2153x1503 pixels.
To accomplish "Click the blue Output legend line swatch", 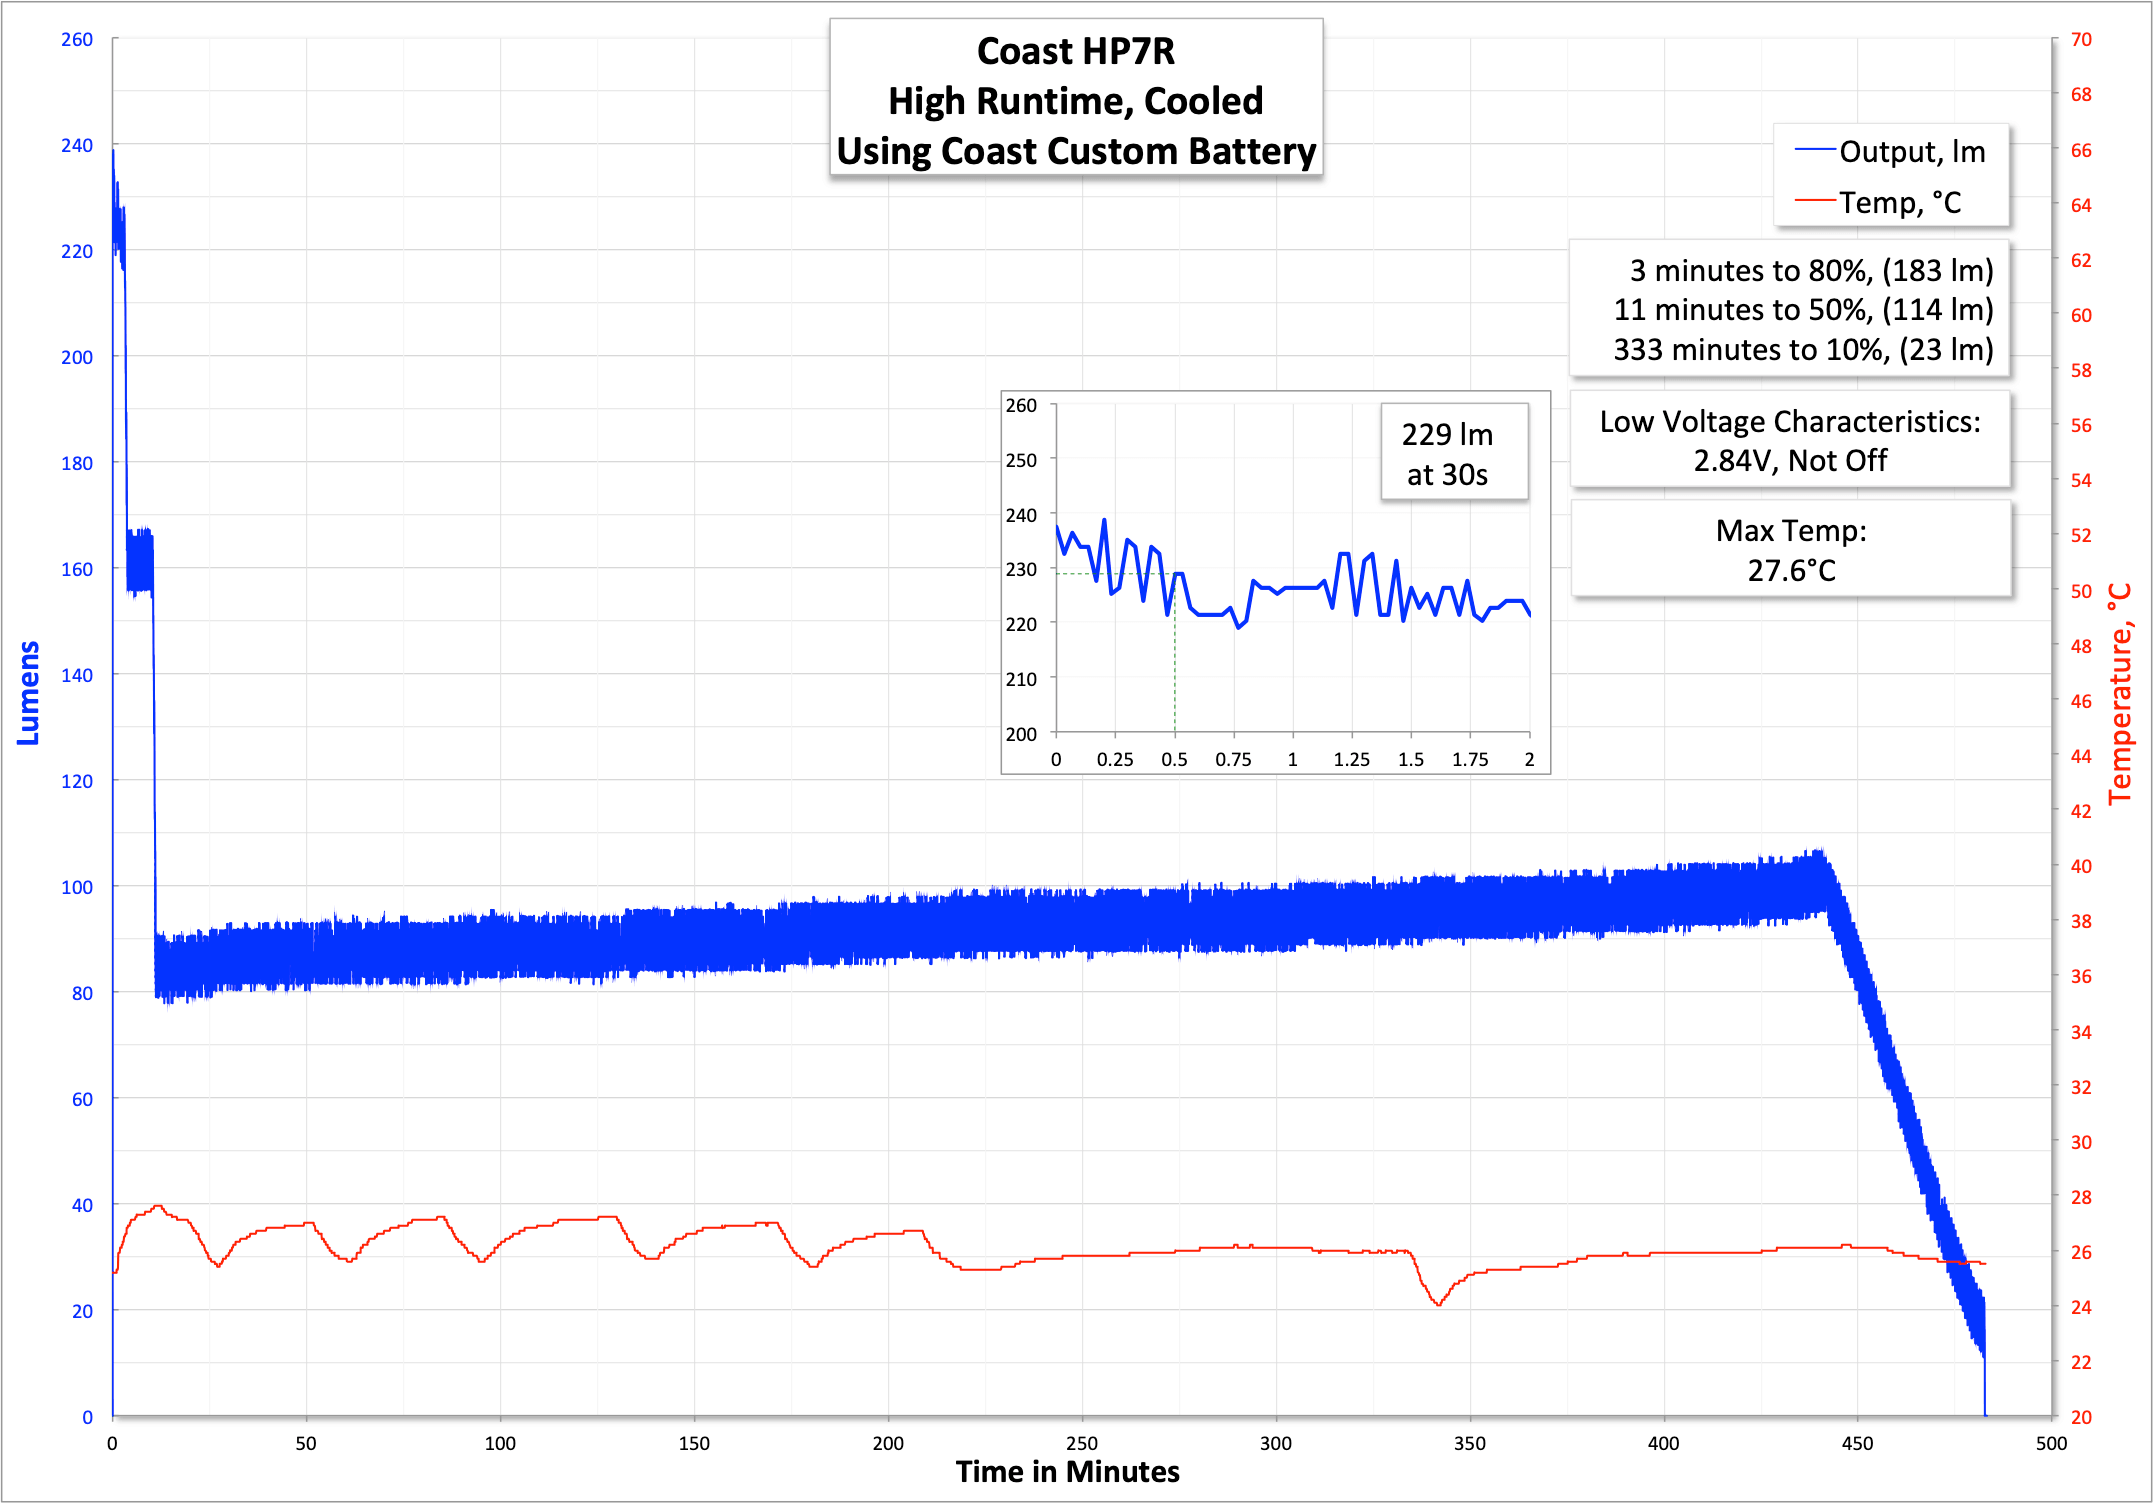I will [x=1815, y=151].
